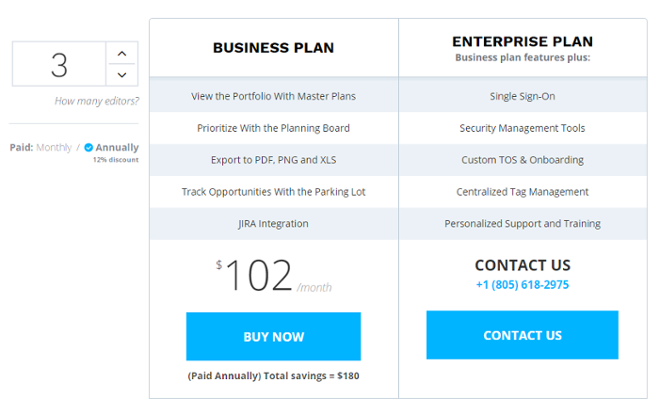Screen dimensions: 660x414
Task: Decrease the editor count with down arrow
Action: pos(121,75)
